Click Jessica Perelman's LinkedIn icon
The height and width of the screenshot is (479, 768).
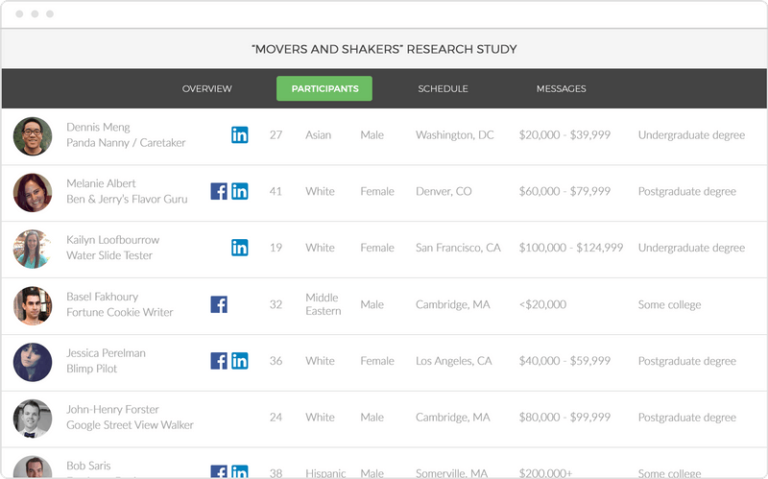[240, 361]
